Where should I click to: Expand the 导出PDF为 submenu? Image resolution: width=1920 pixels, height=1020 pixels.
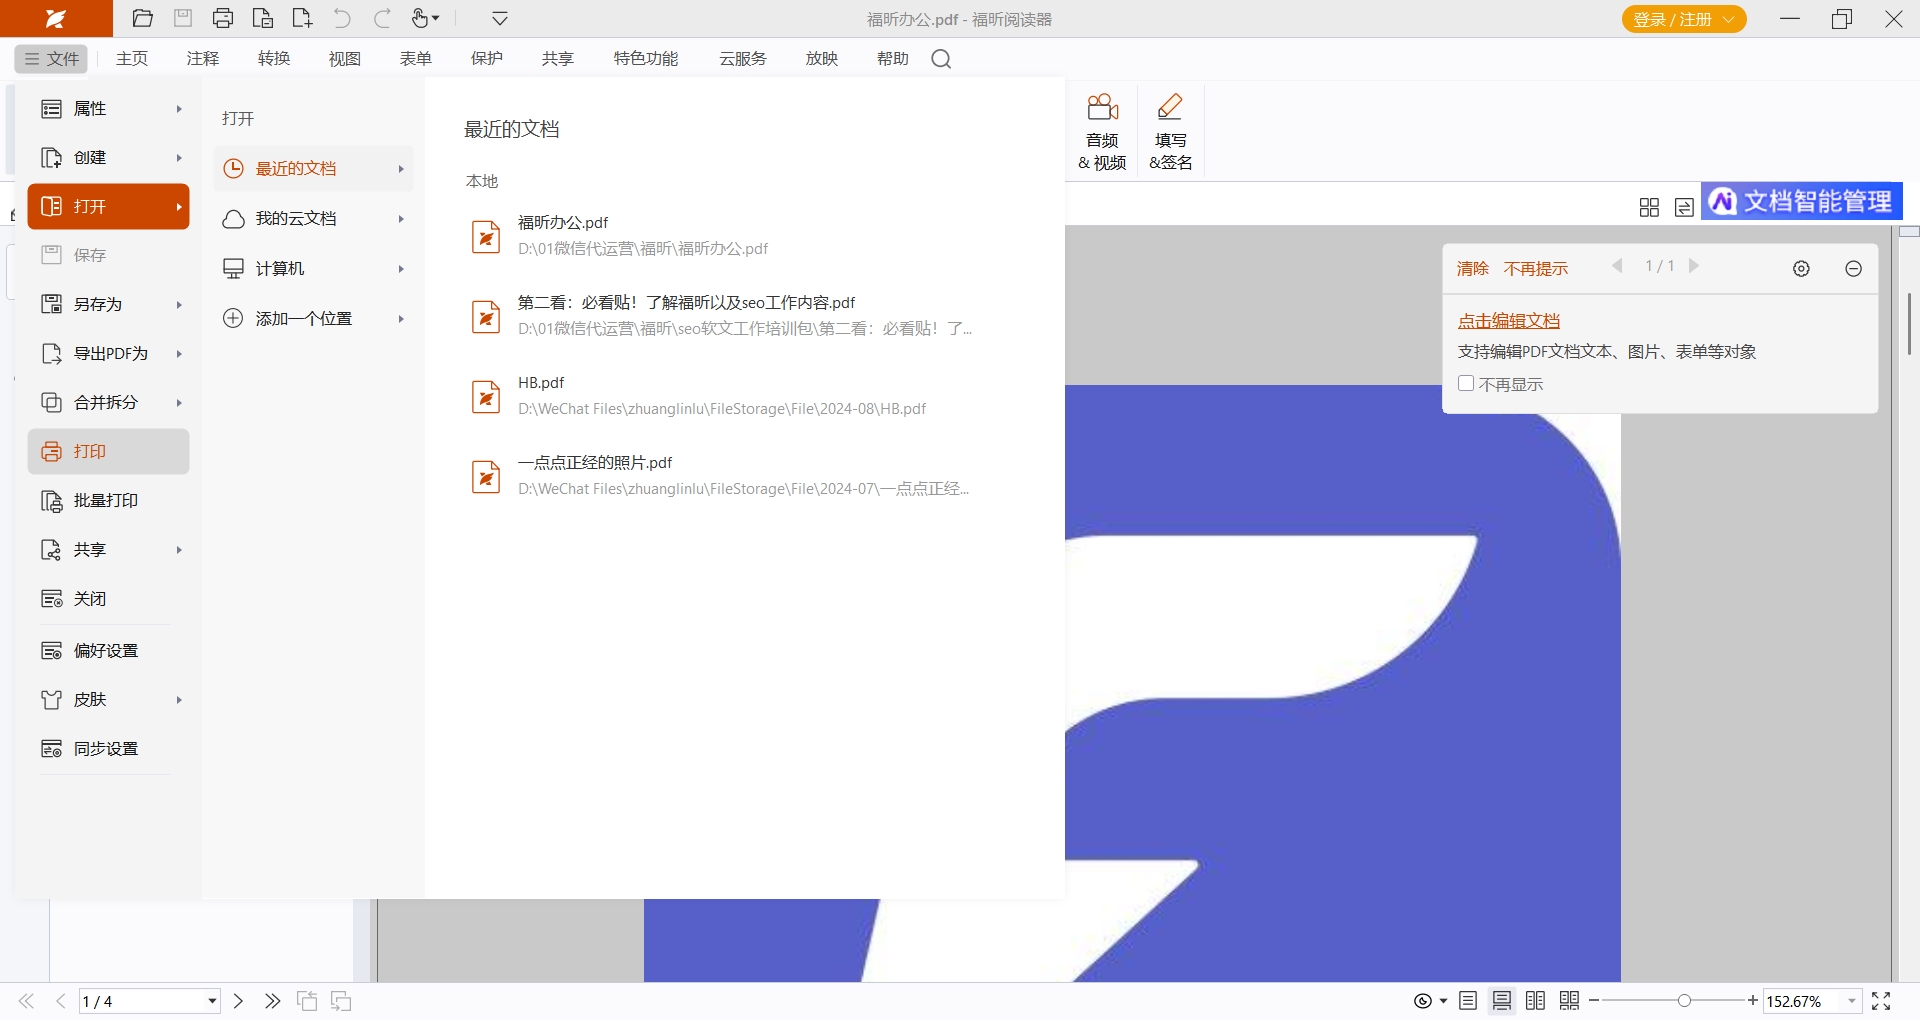point(109,354)
